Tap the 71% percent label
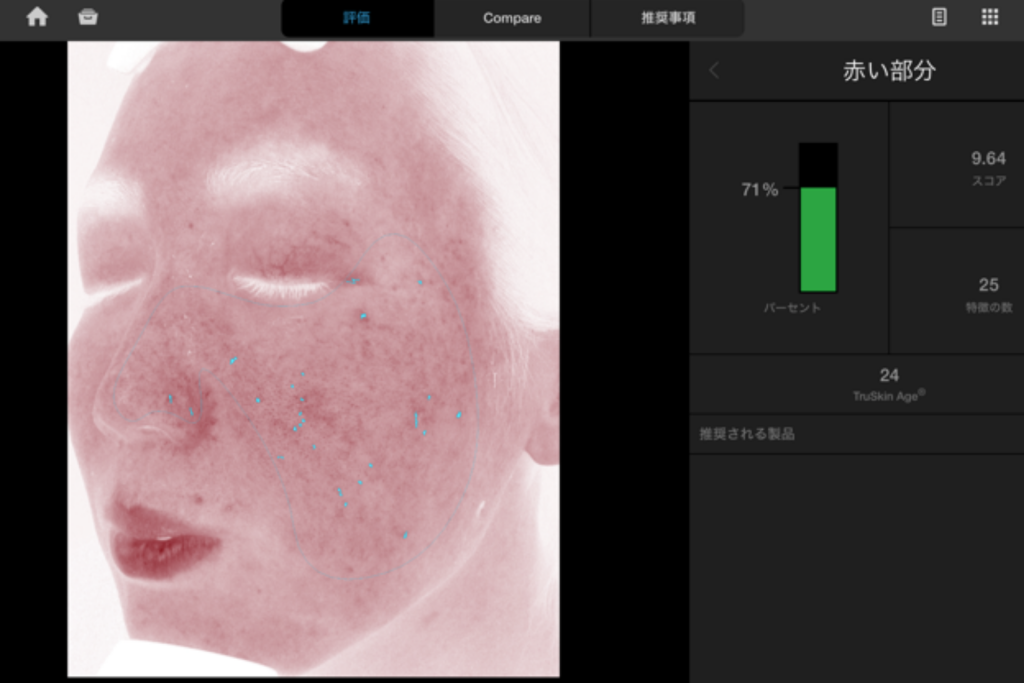This screenshot has height=683, width=1024. tap(759, 190)
